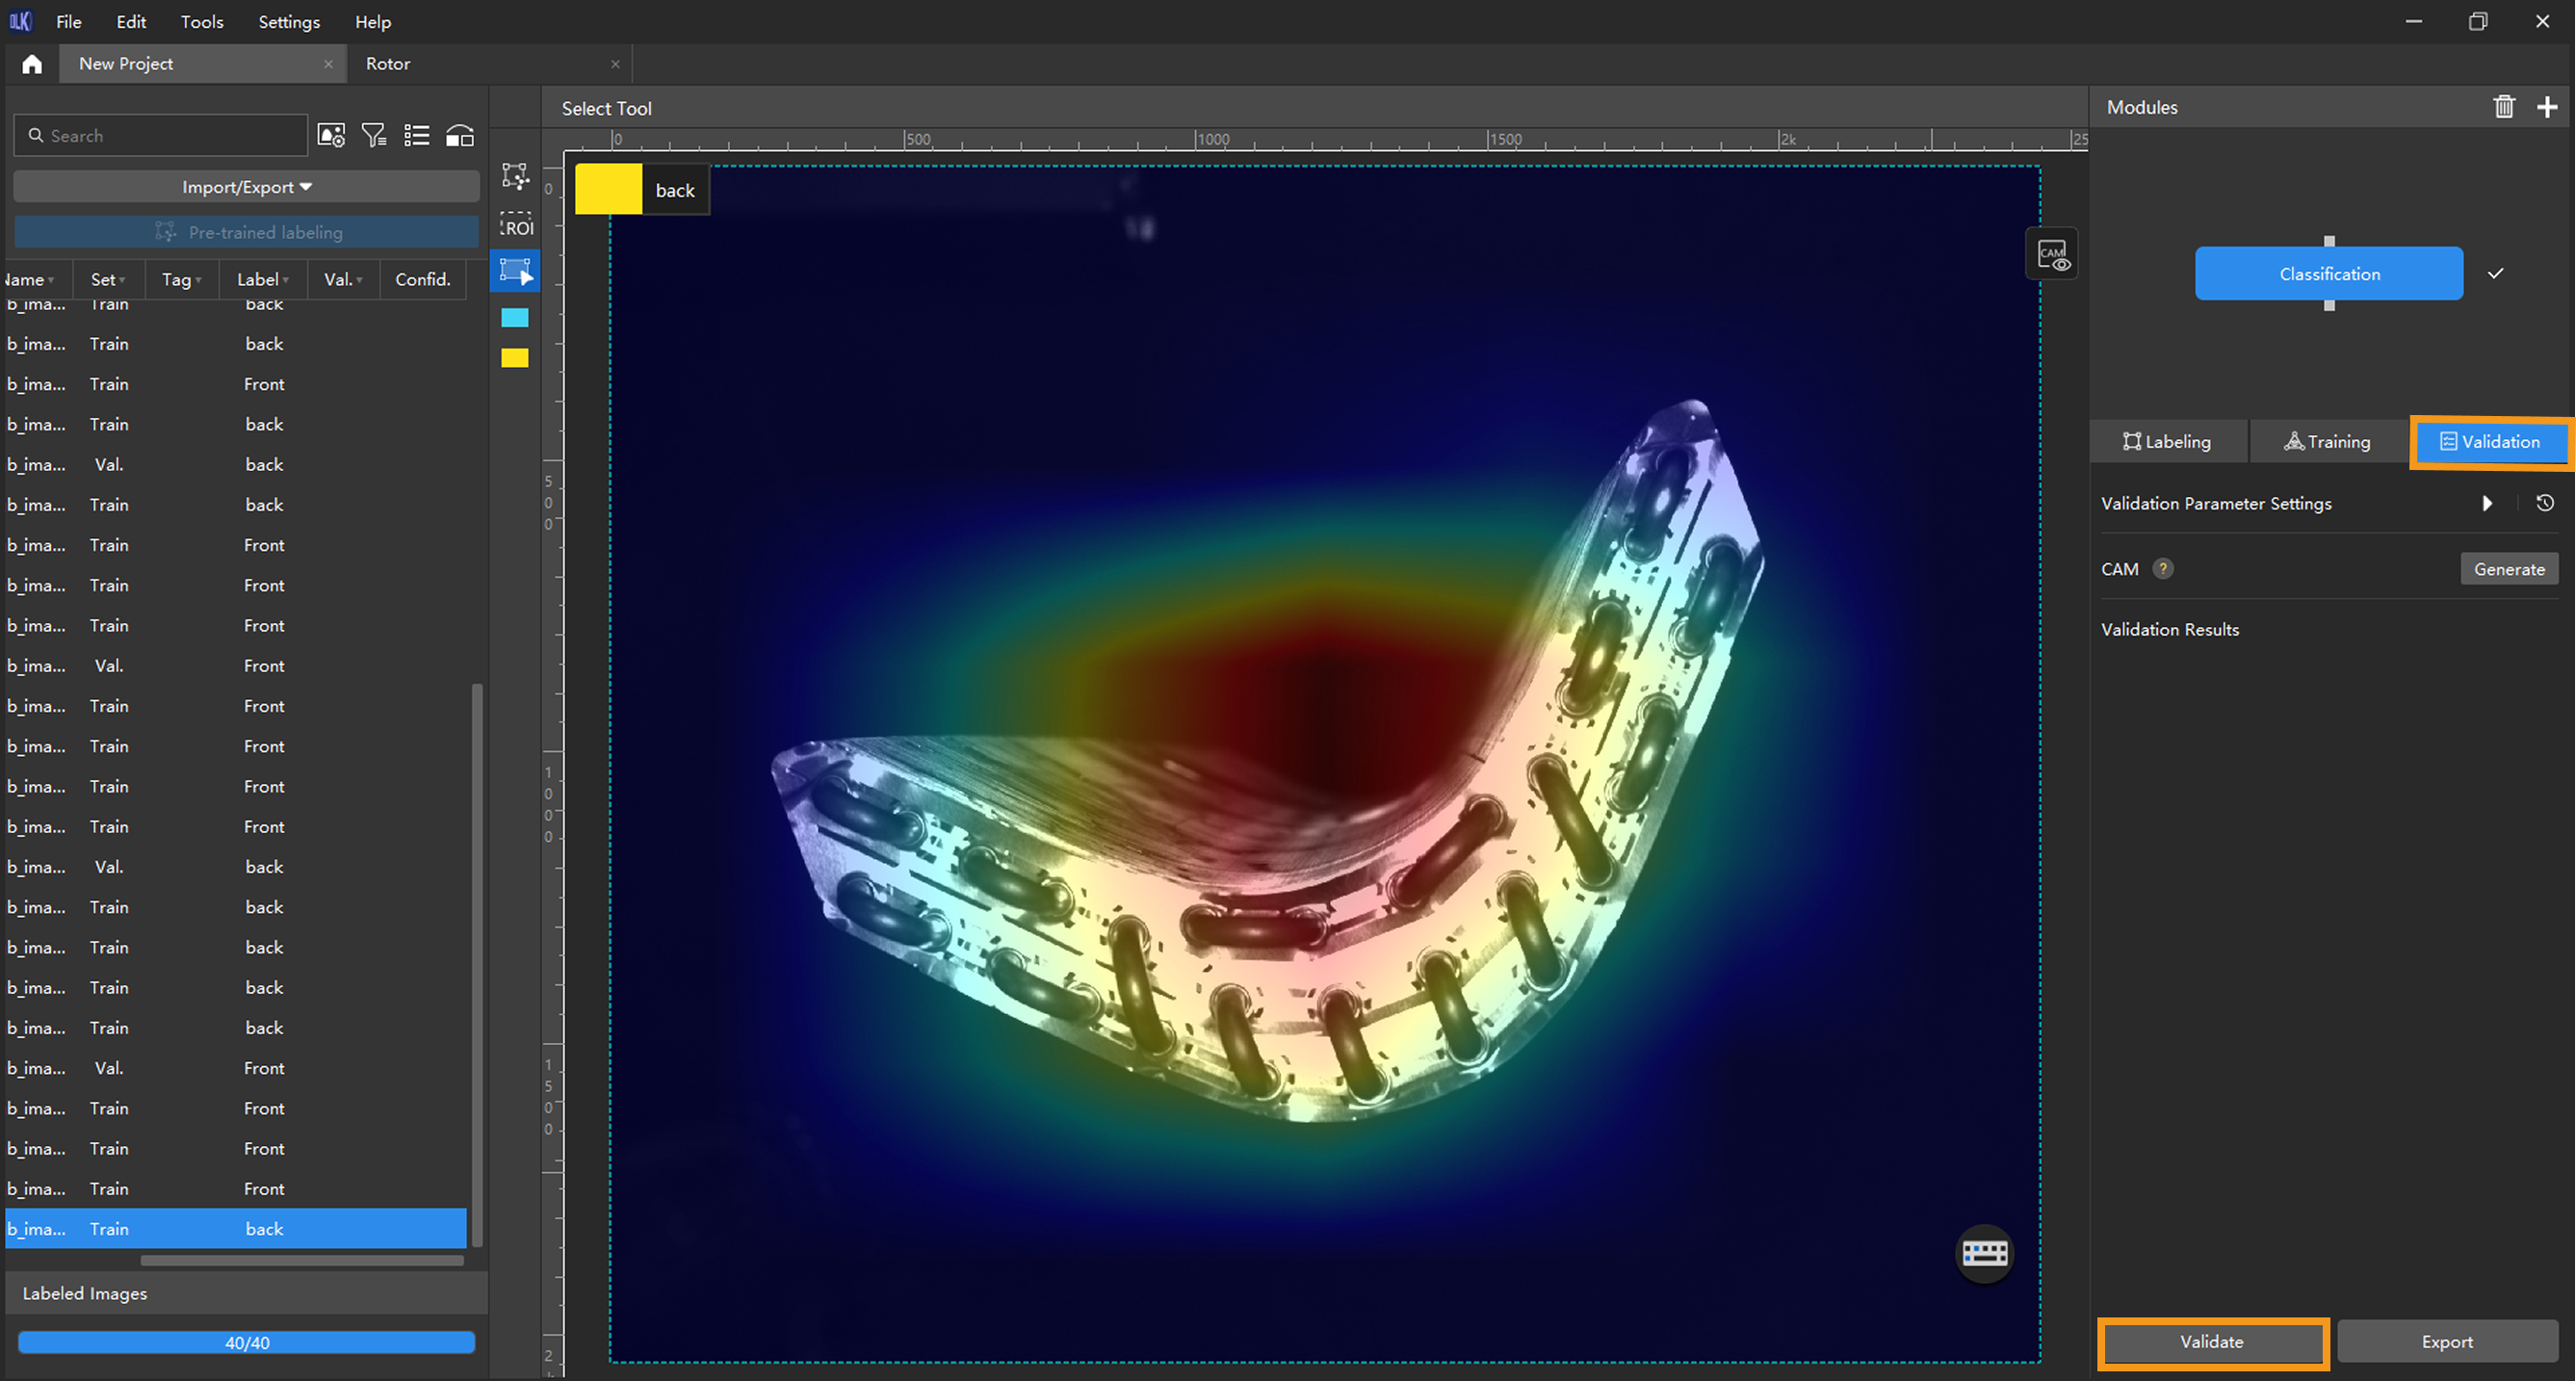2576x1381 pixels.
Task: Click the image preprocessing settings icon
Action: [x=331, y=136]
